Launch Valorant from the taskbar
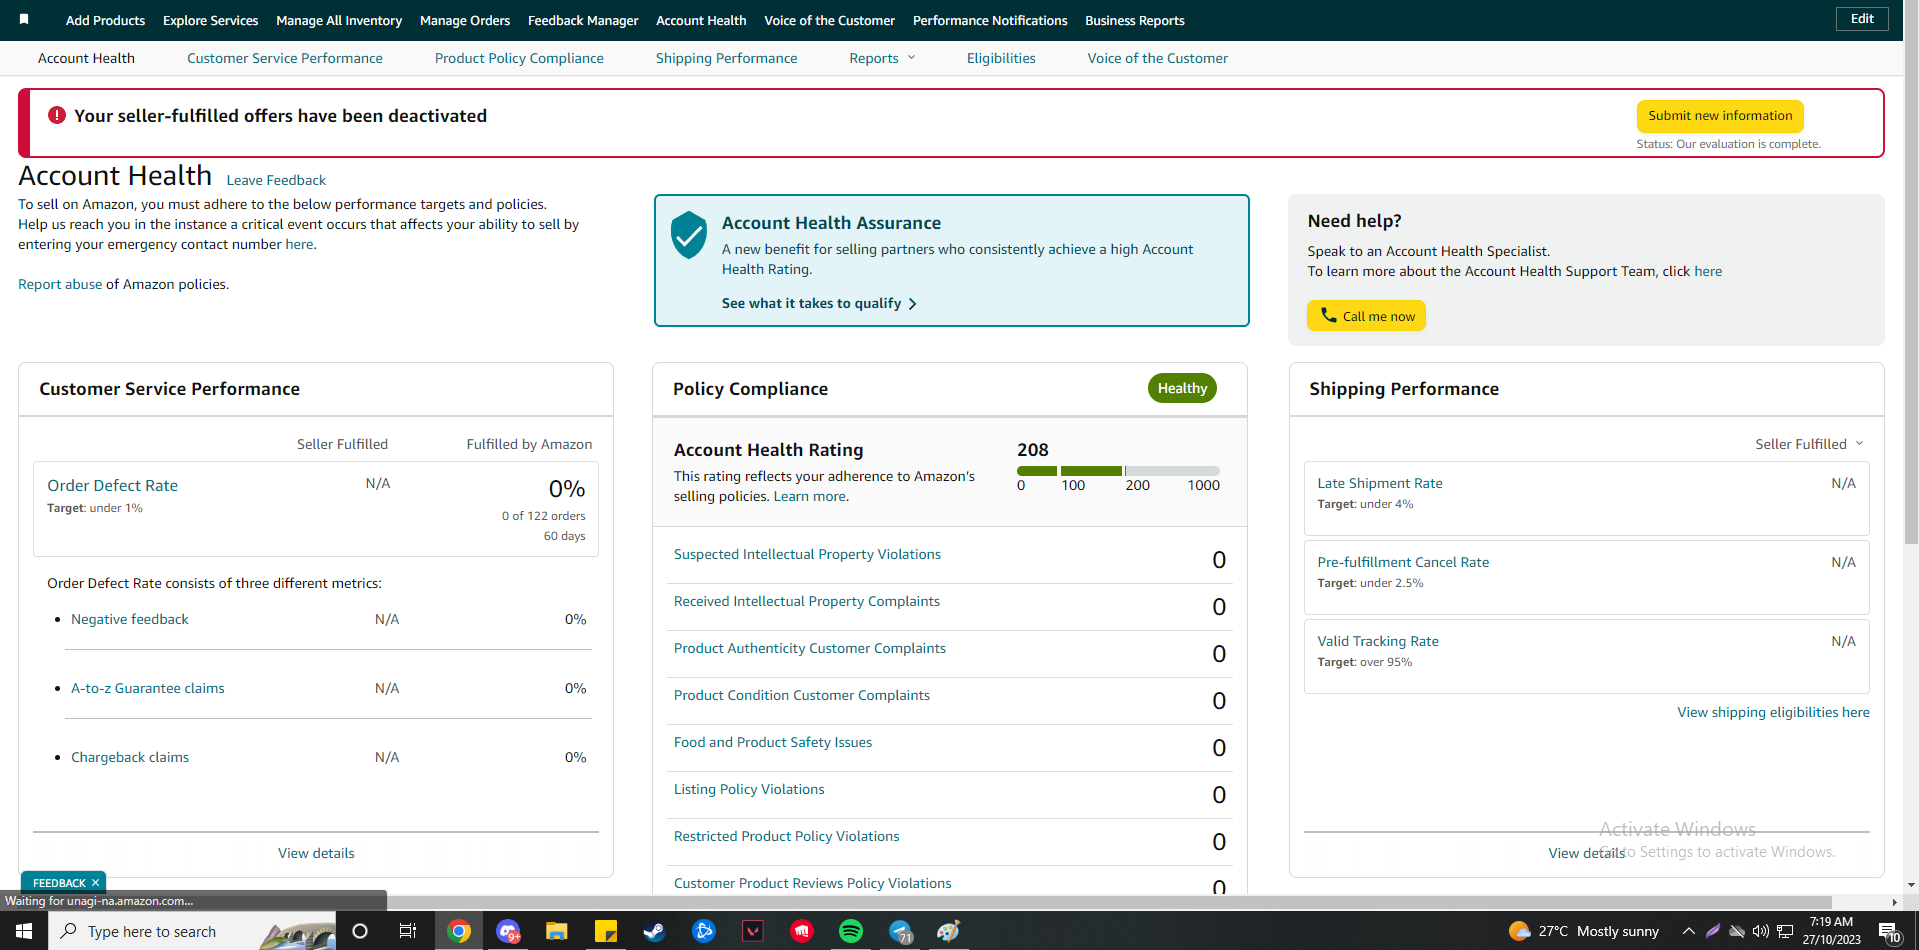 tap(753, 931)
